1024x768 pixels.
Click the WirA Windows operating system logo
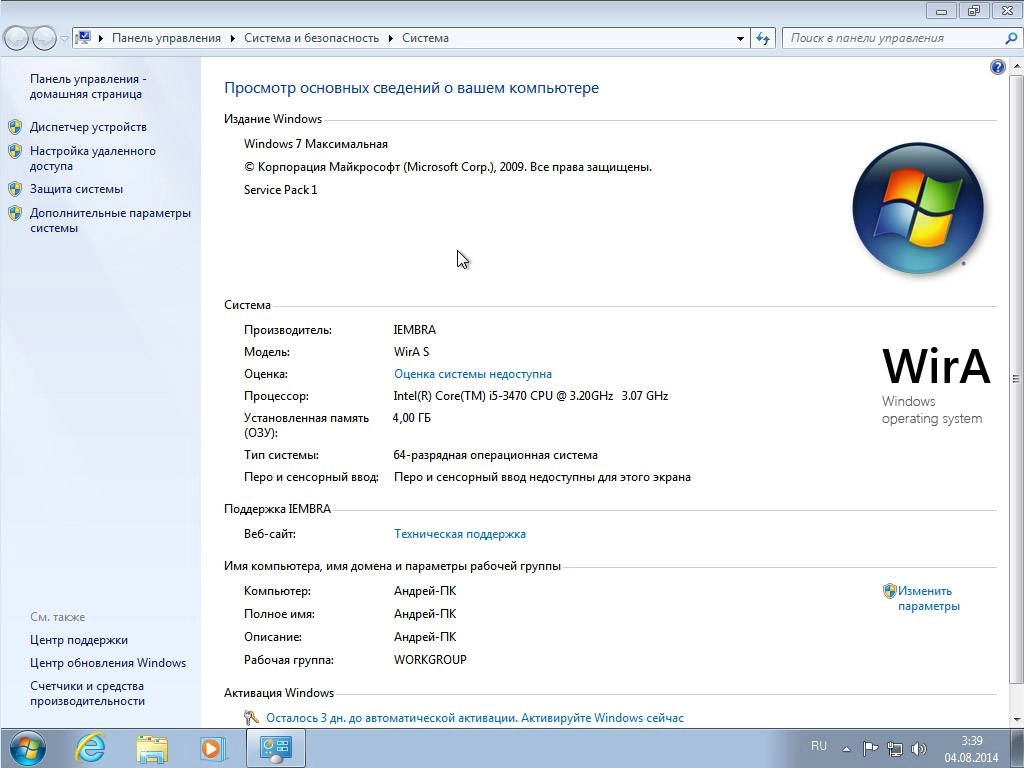click(935, 385)
